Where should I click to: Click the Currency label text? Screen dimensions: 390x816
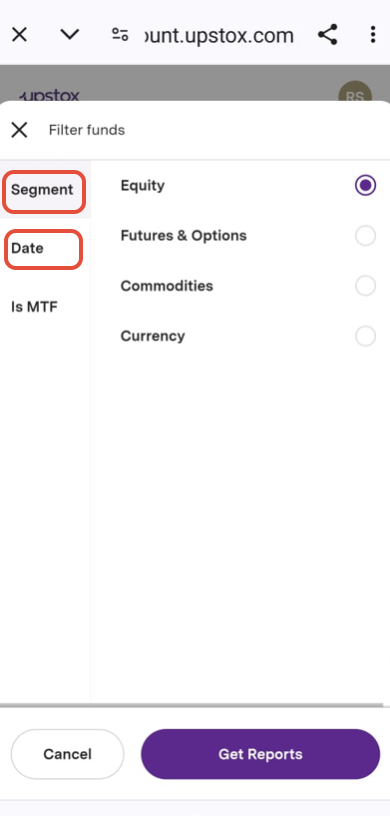point(153,336)
